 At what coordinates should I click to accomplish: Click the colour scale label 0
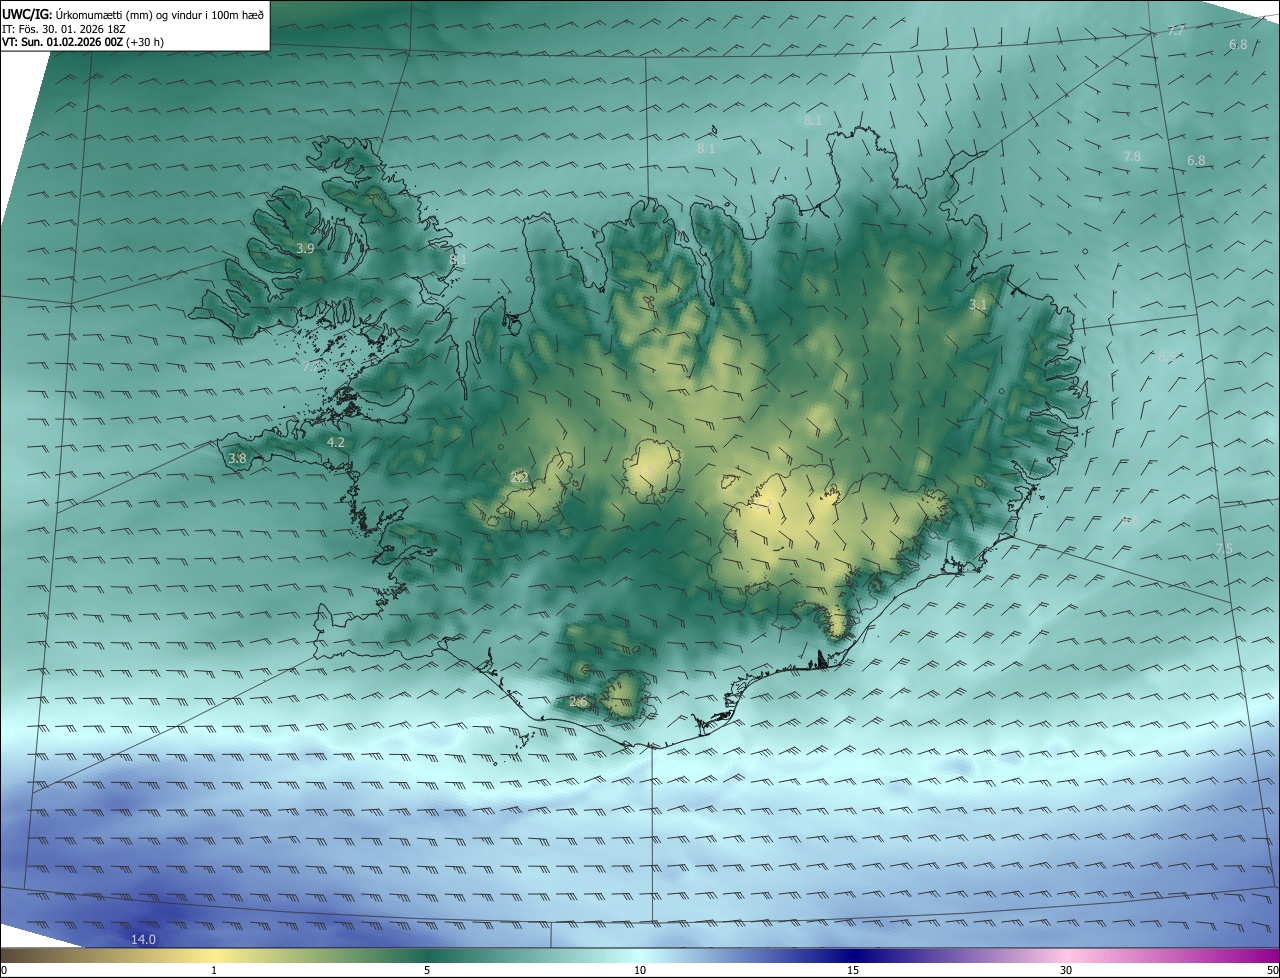click(x=4, y=971)
